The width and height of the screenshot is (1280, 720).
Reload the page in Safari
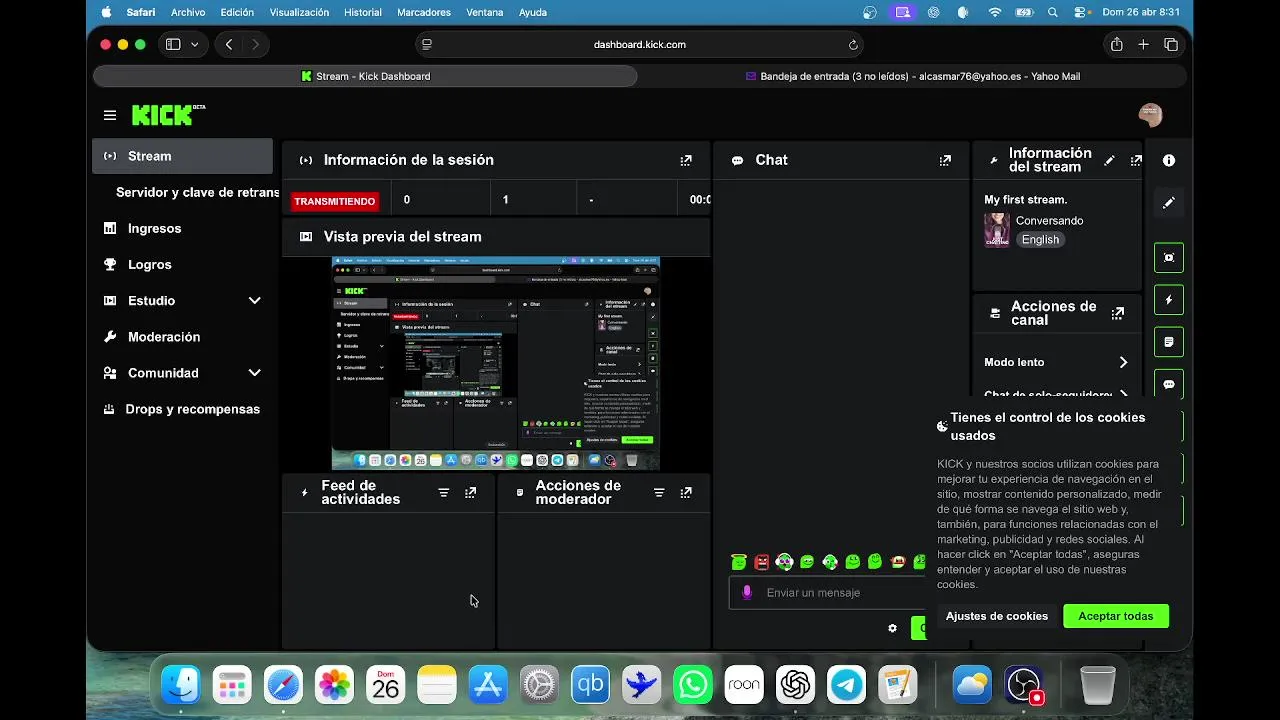(853, 44)
